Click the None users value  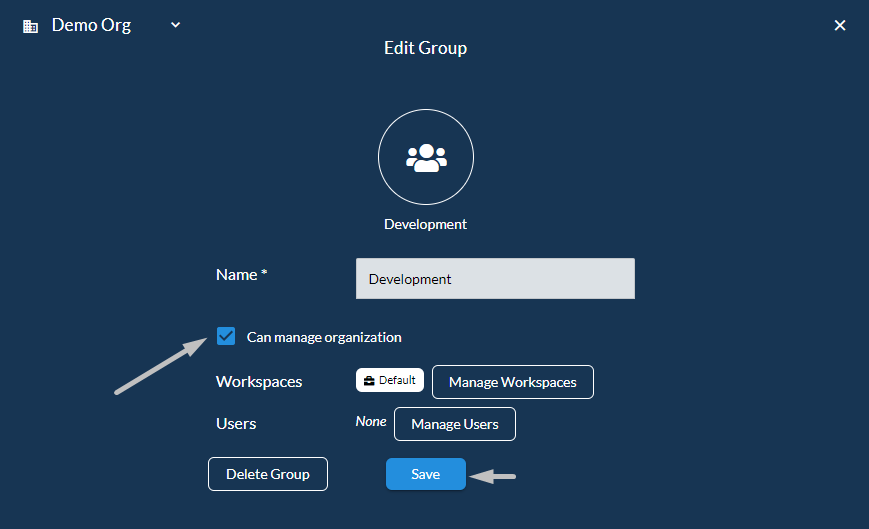(x=371, y=422)
